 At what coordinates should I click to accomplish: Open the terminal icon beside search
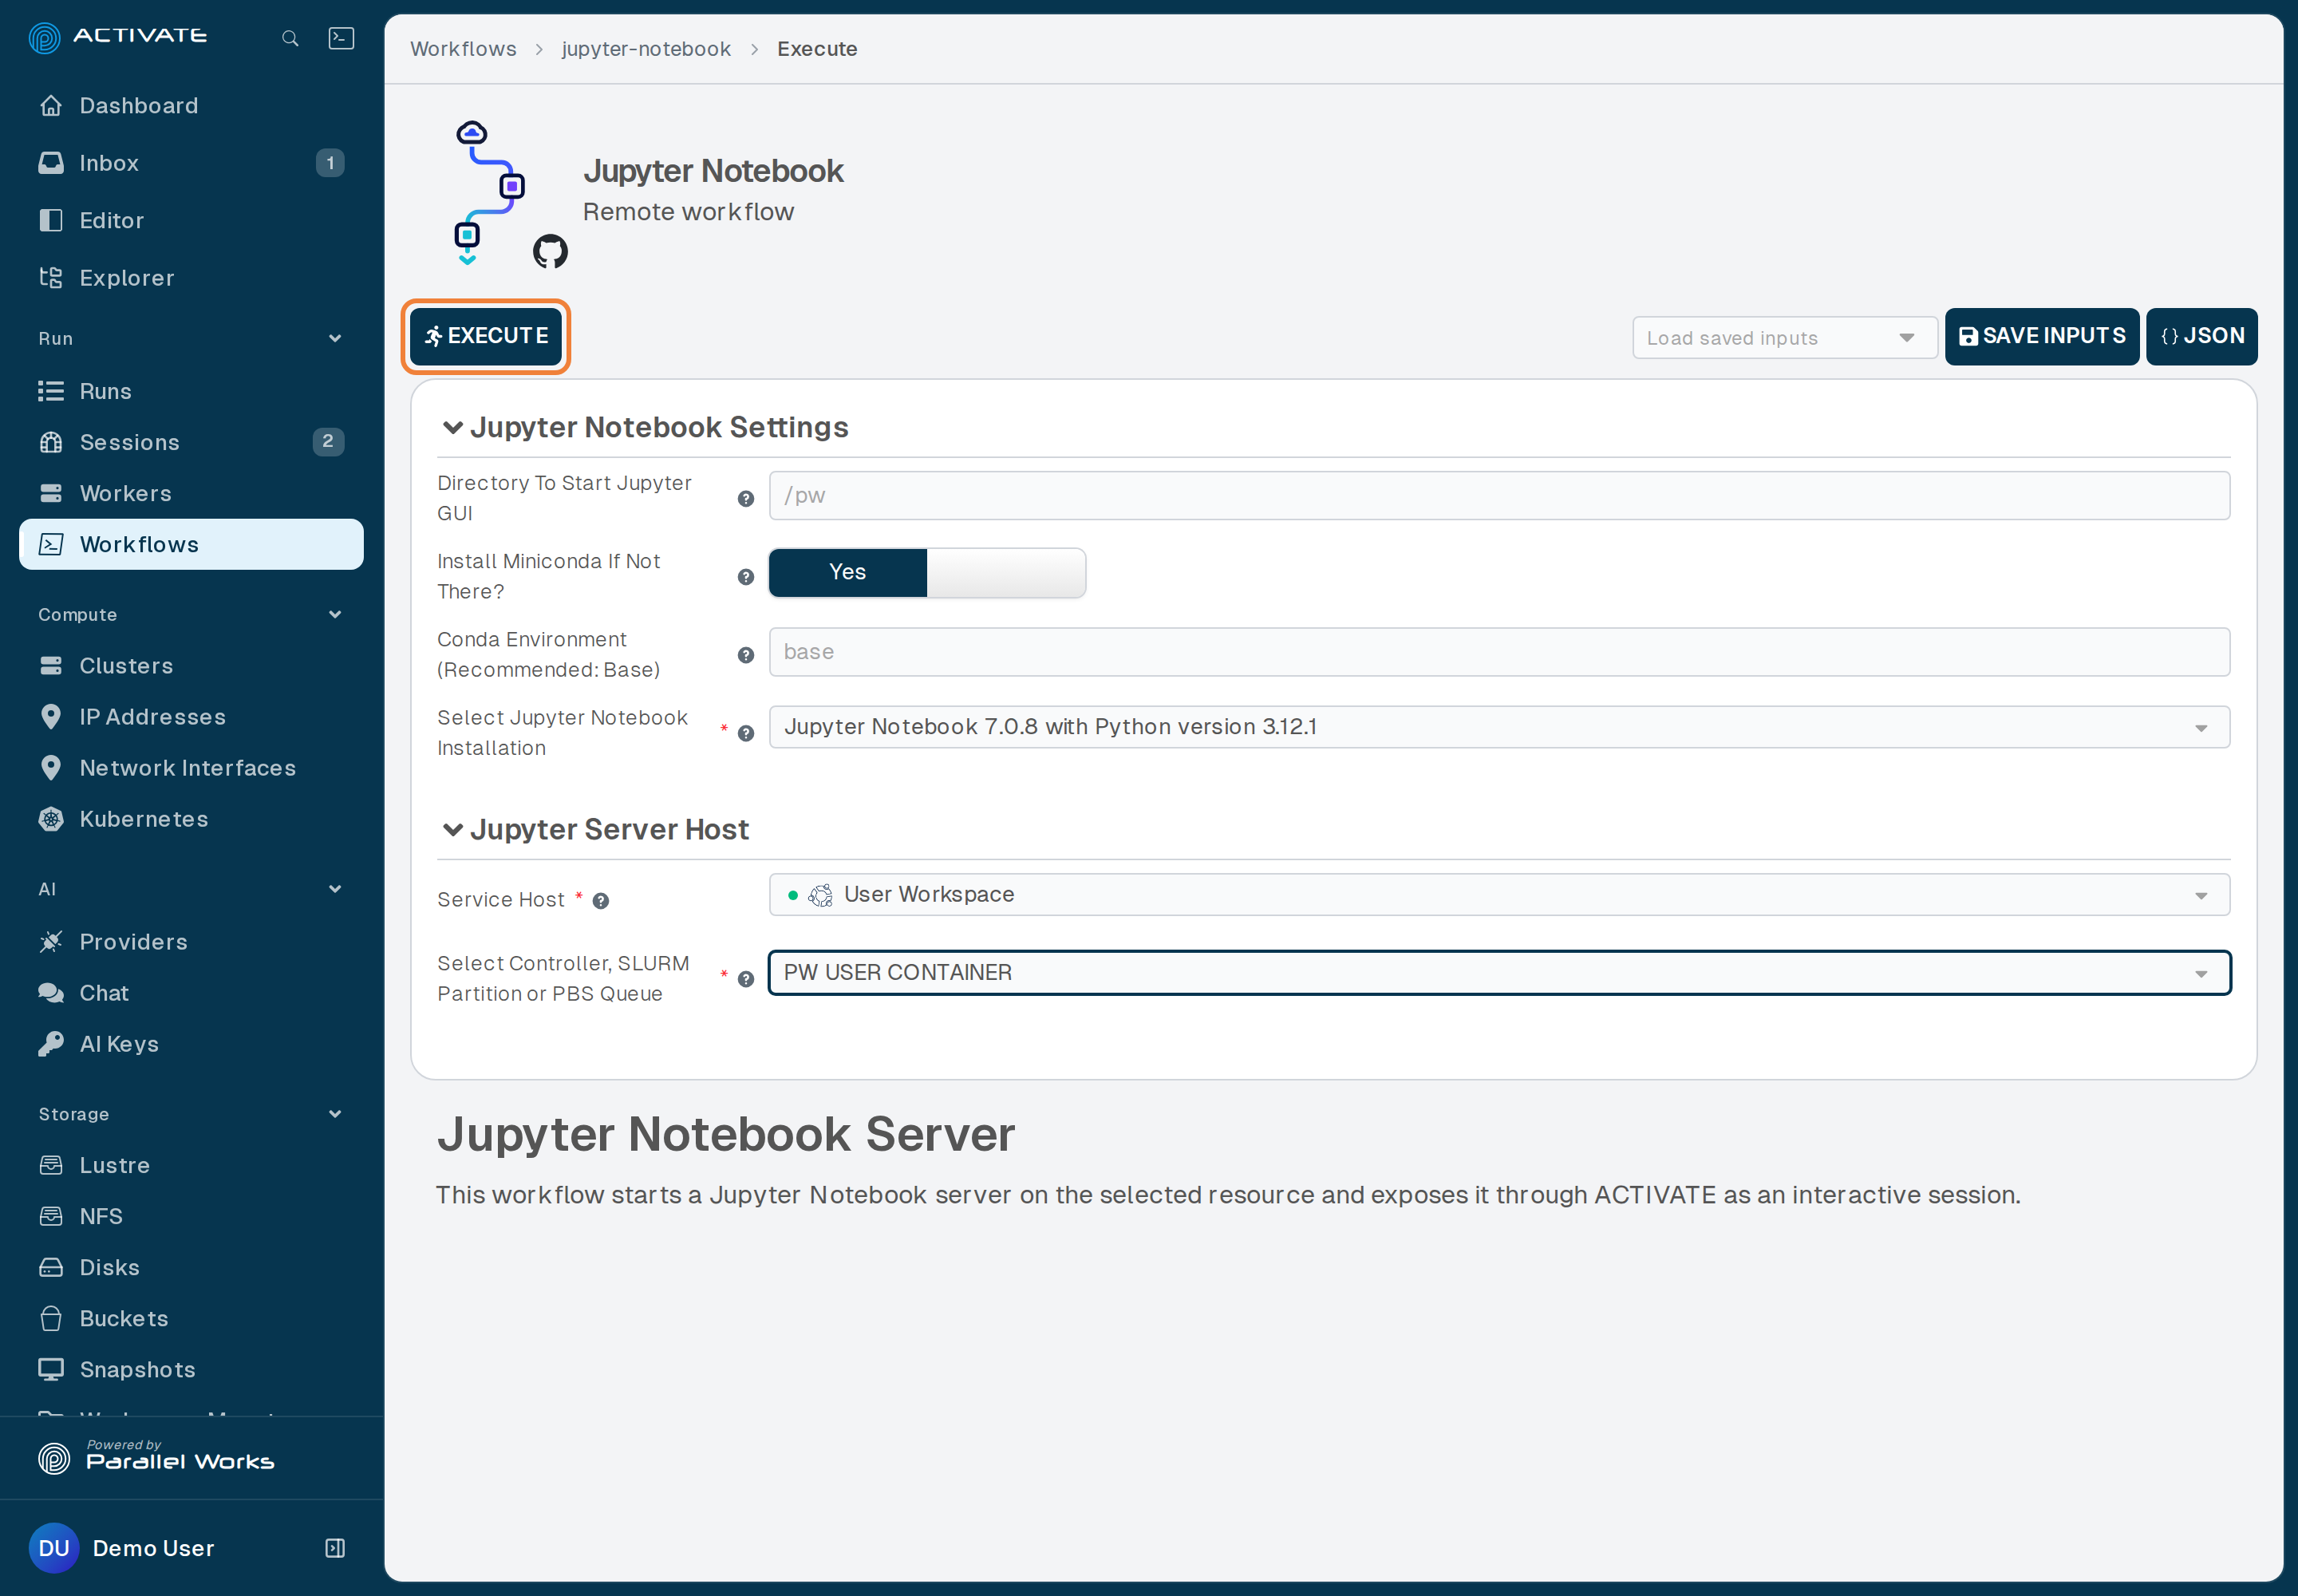[341, 38]
